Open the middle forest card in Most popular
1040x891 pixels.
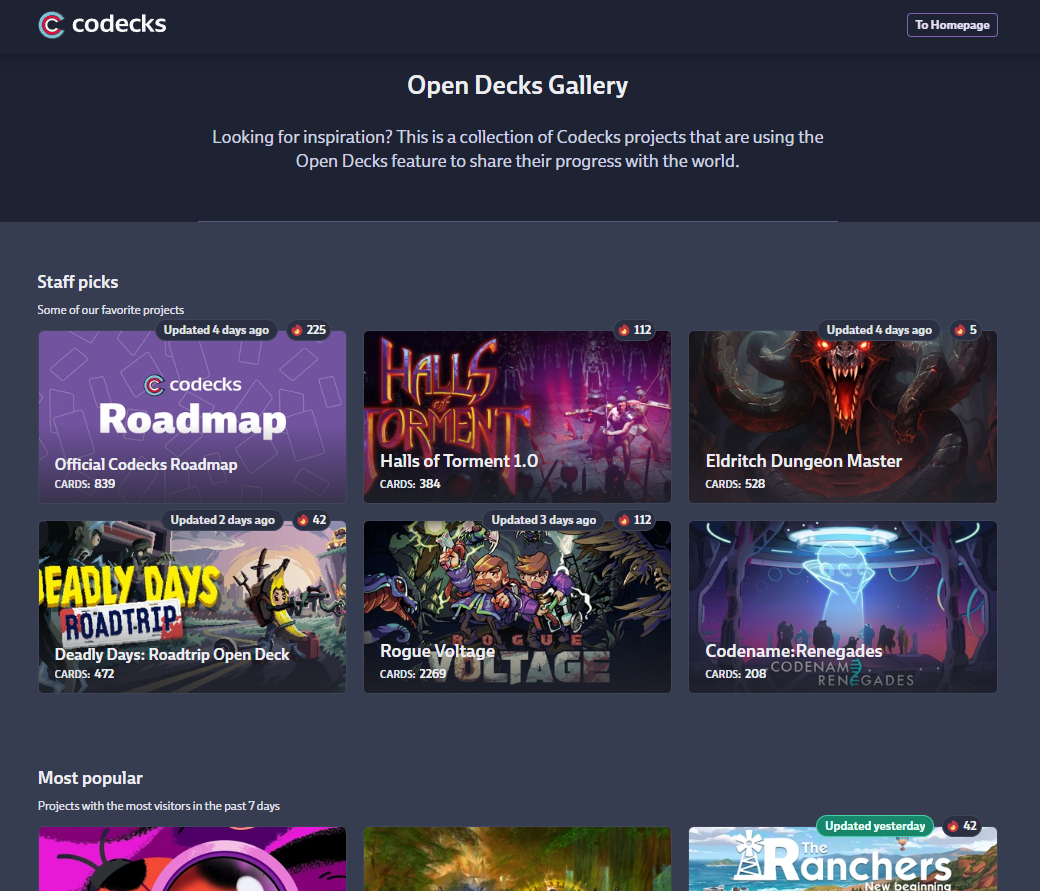click(517, 858)
